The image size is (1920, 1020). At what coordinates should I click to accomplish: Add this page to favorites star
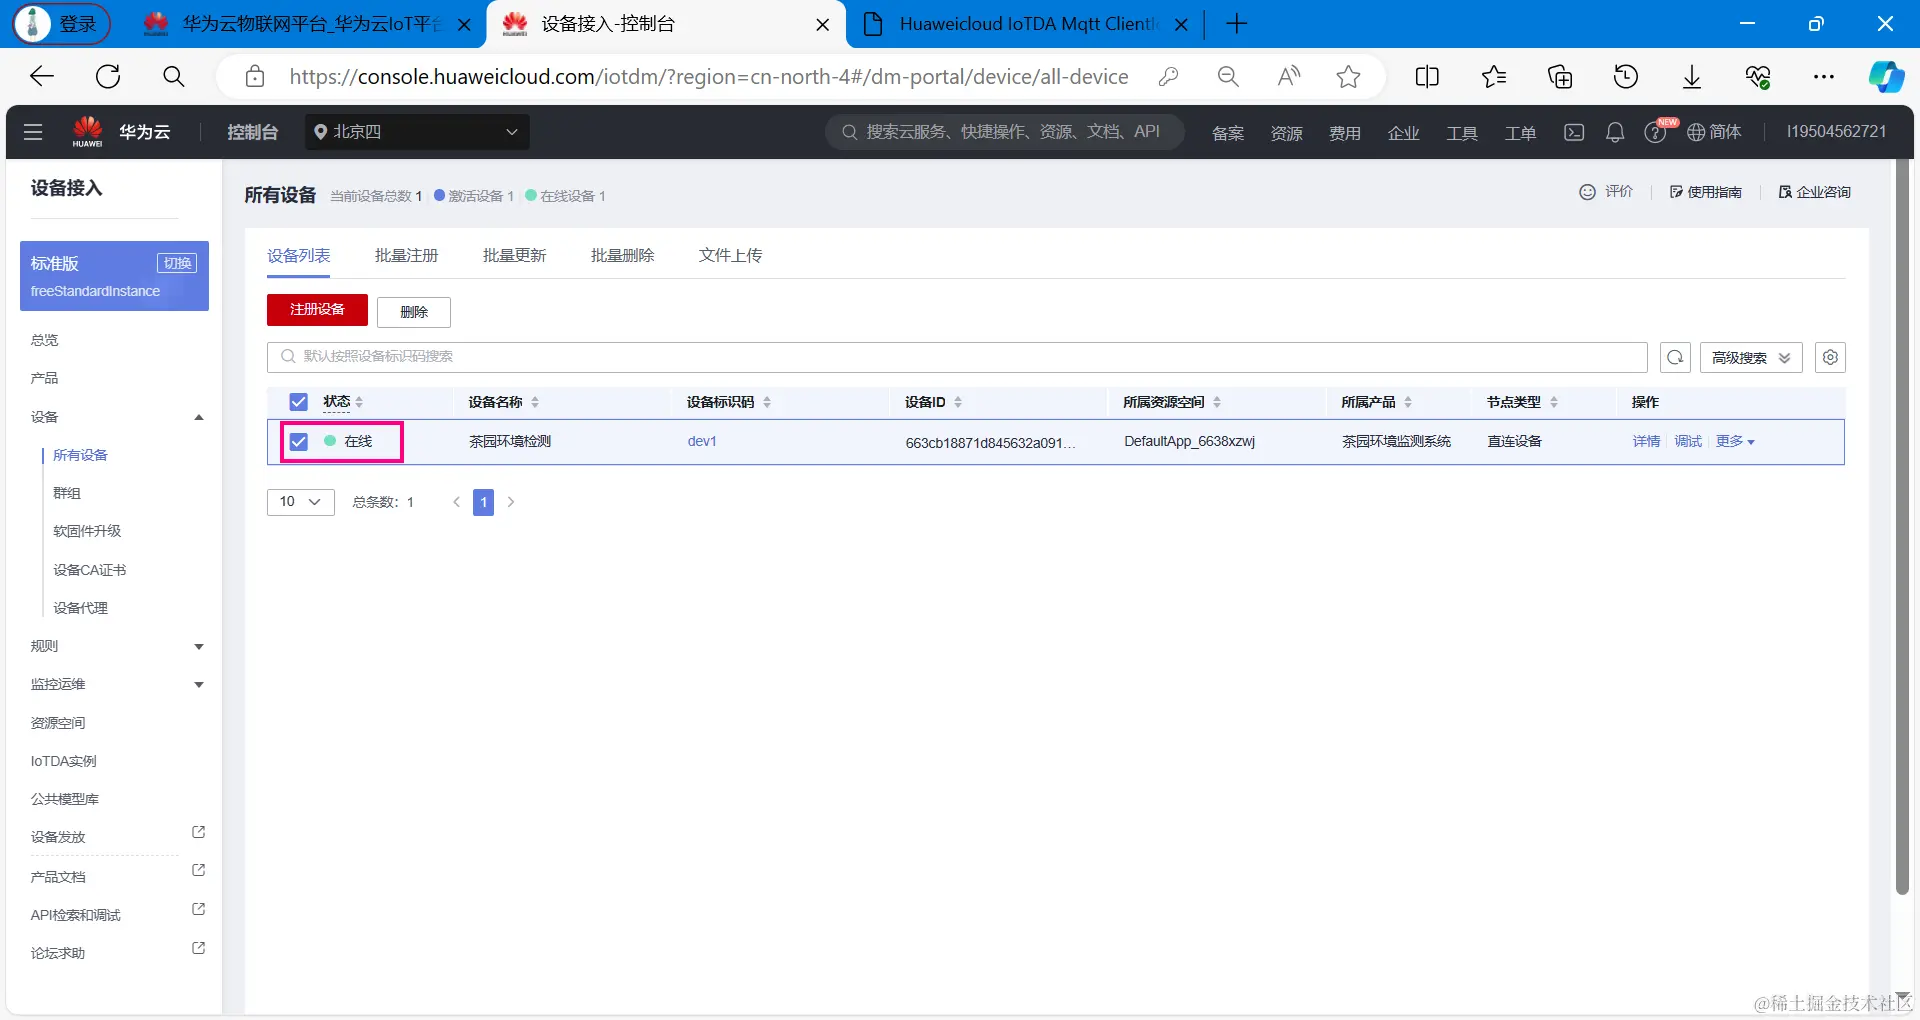point(1349,76)
